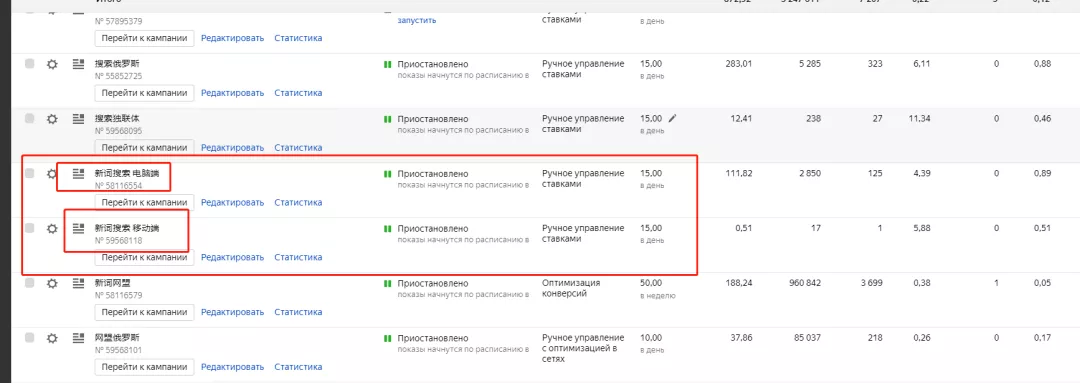Click green pause icon for campaign № 58116554
Screen dimensions: 1080x383
(x=387, y=174)
